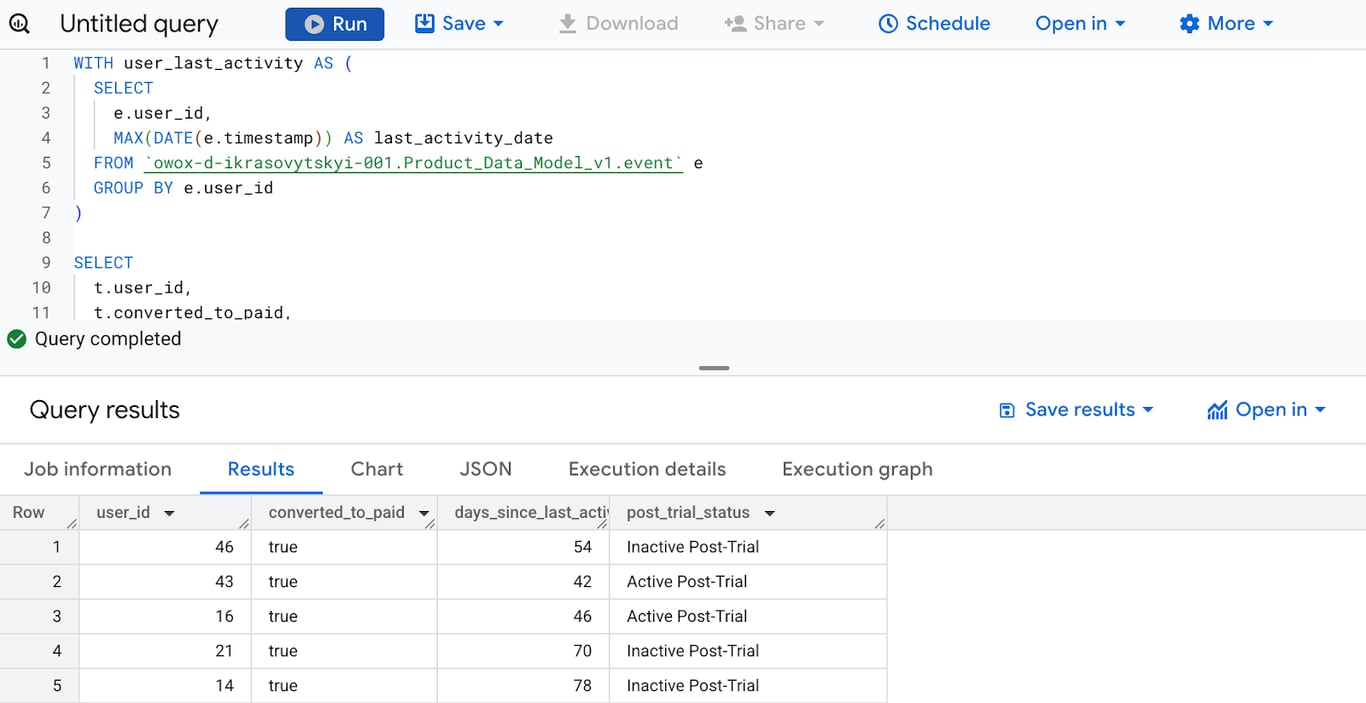This screenshot has width=1366, height=703.
Task: Click user_id cell 21
Action: (x=165, y=651)
